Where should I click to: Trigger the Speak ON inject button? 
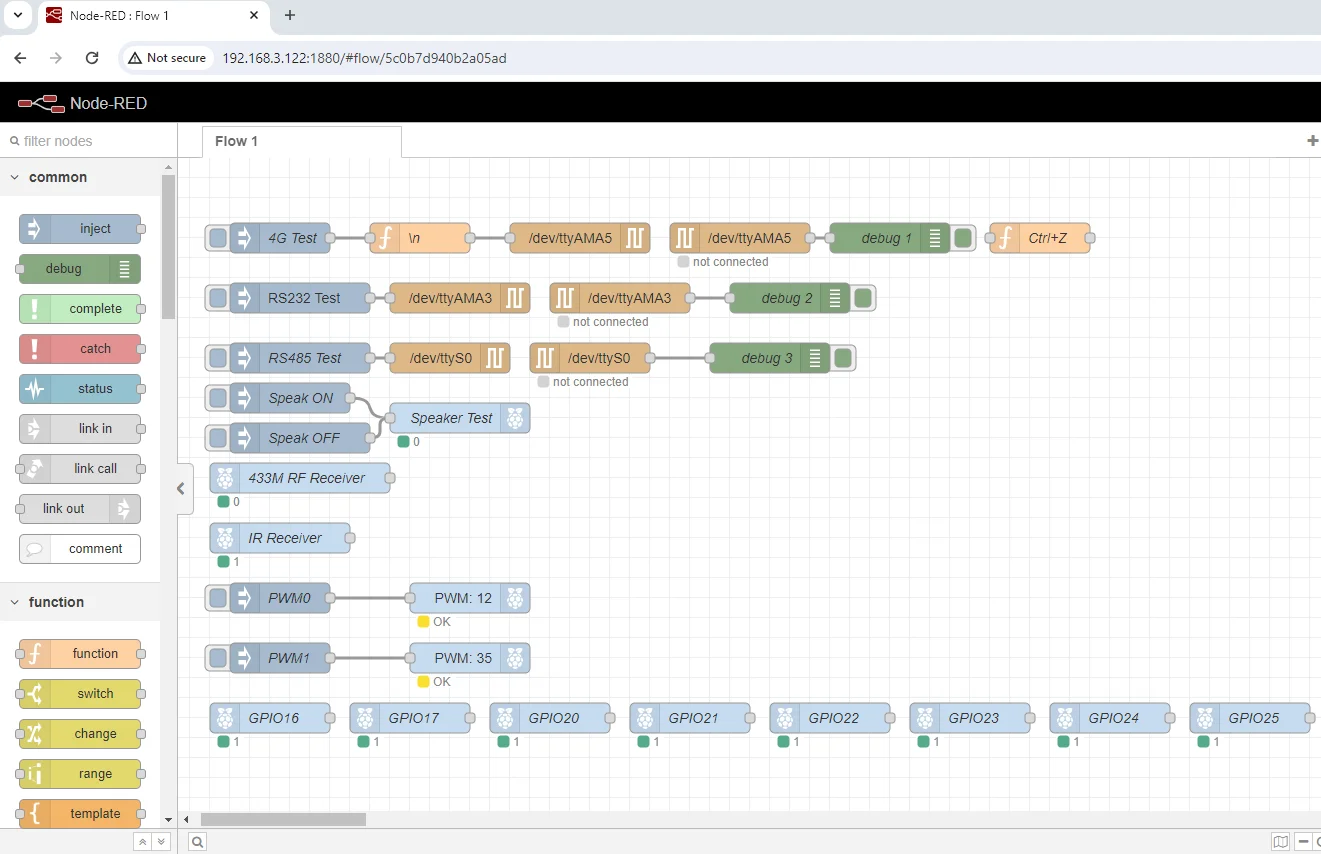(217, 398)
